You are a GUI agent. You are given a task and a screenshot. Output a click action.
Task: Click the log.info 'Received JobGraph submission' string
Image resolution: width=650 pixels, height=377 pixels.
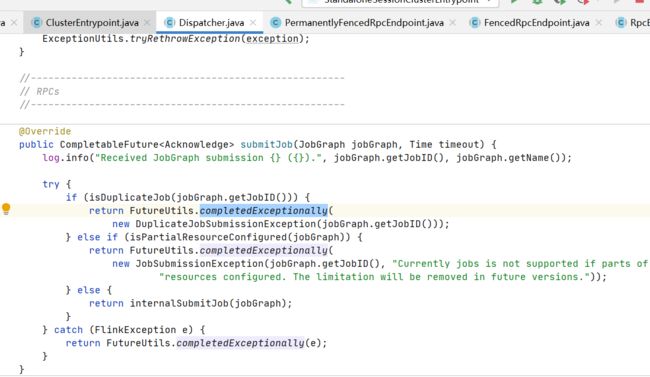[x=208, y=158]
